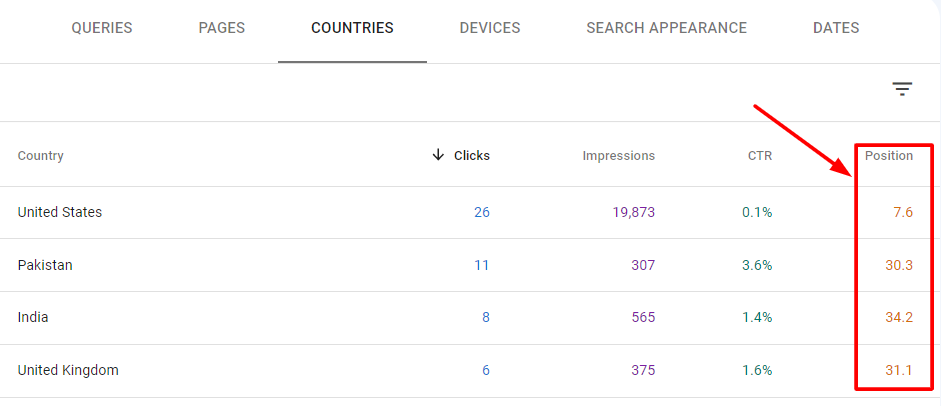The image size is (941, 406).
Task: Sort by Clicks column header
Action: pyautogui.click(x=472, y=156)
